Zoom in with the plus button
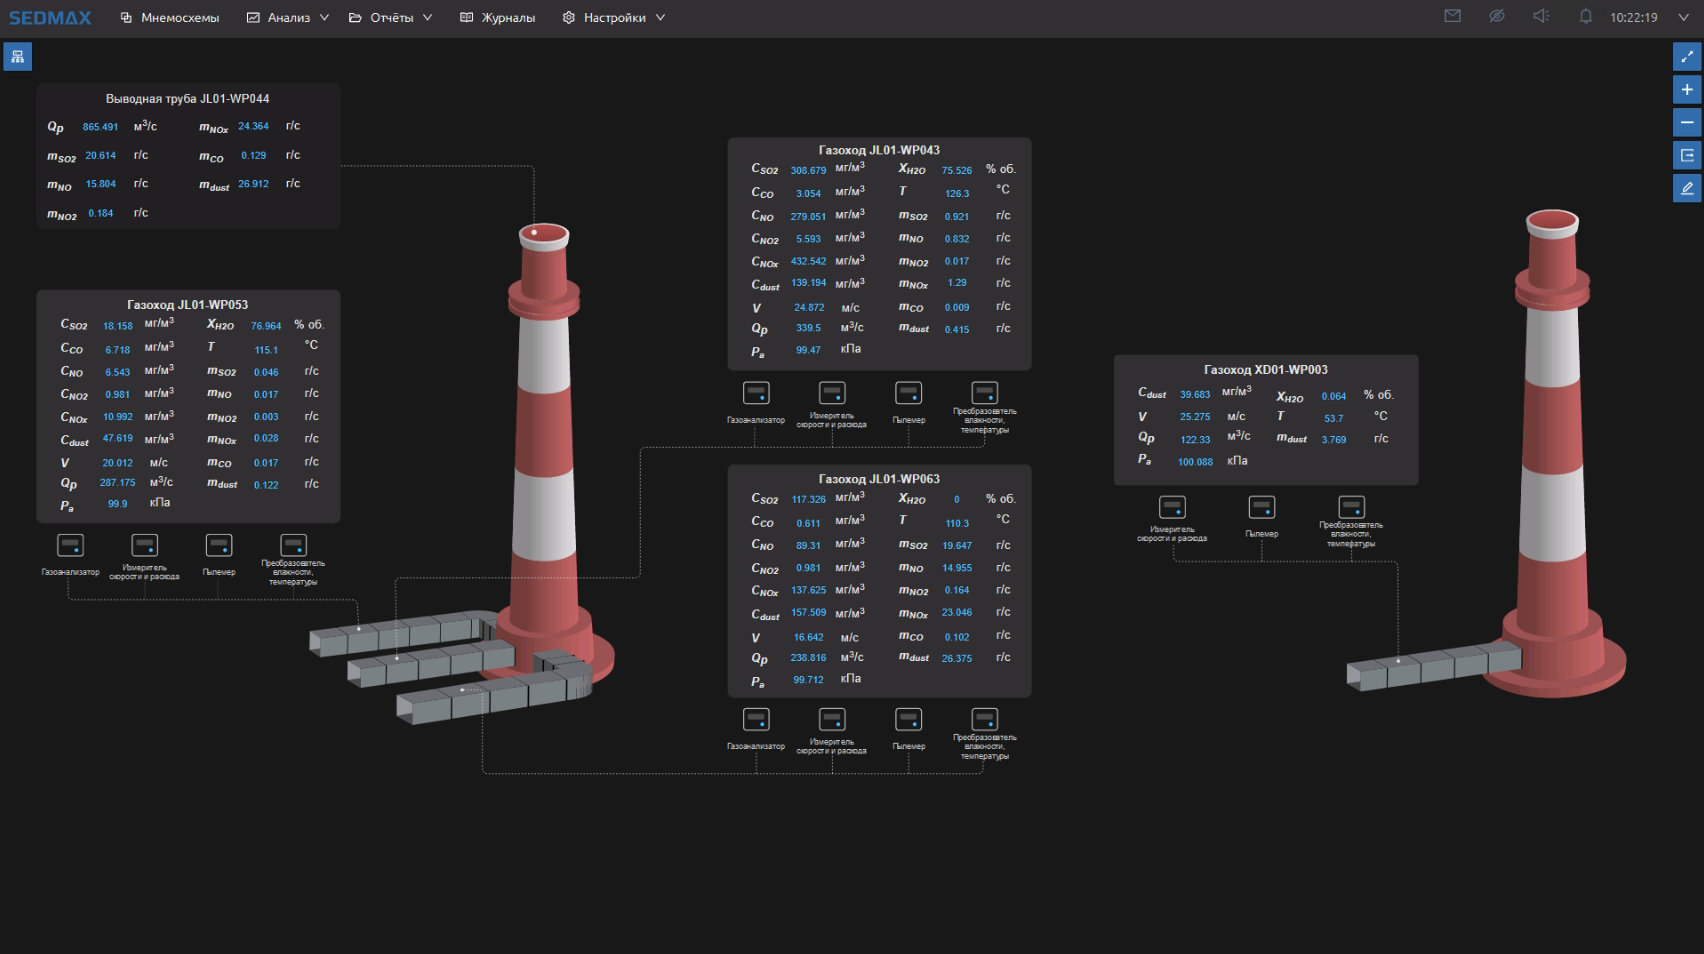The width and height of the screenshot is (1704, 954). coord(1687,90)
